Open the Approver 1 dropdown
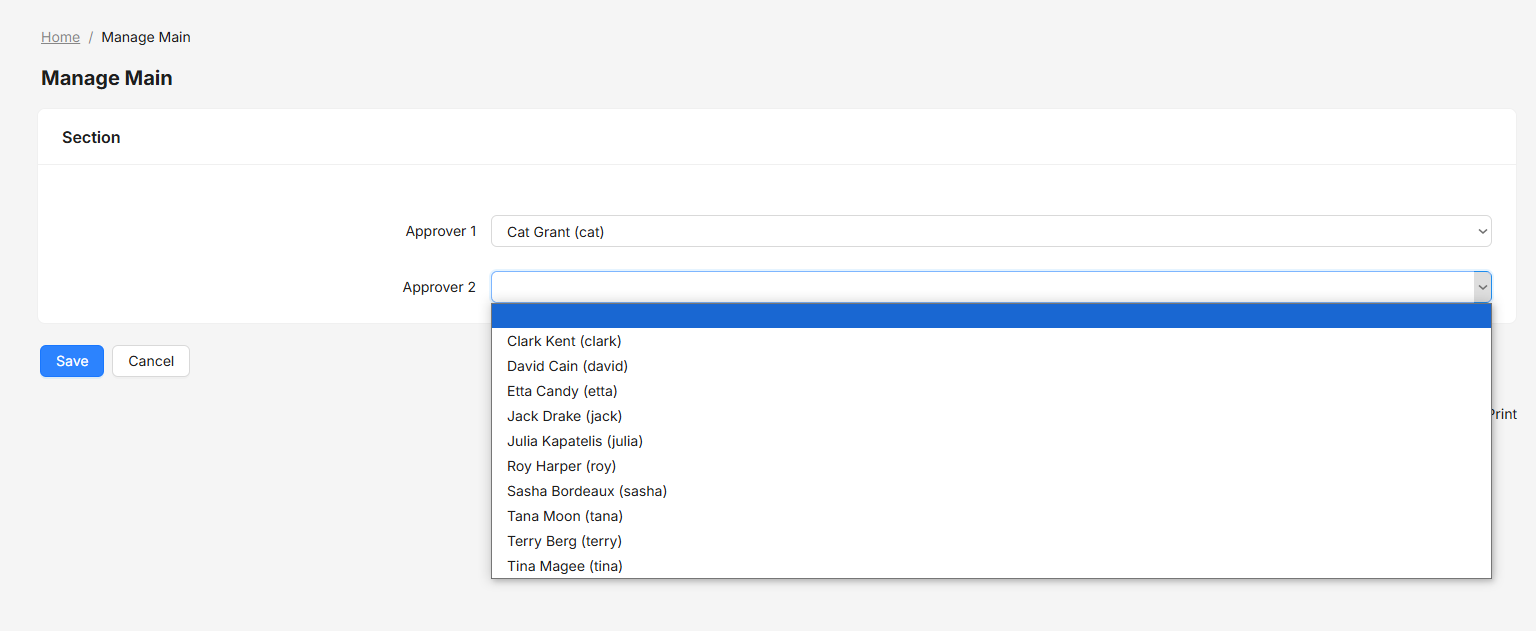 (x=991, y=231)
